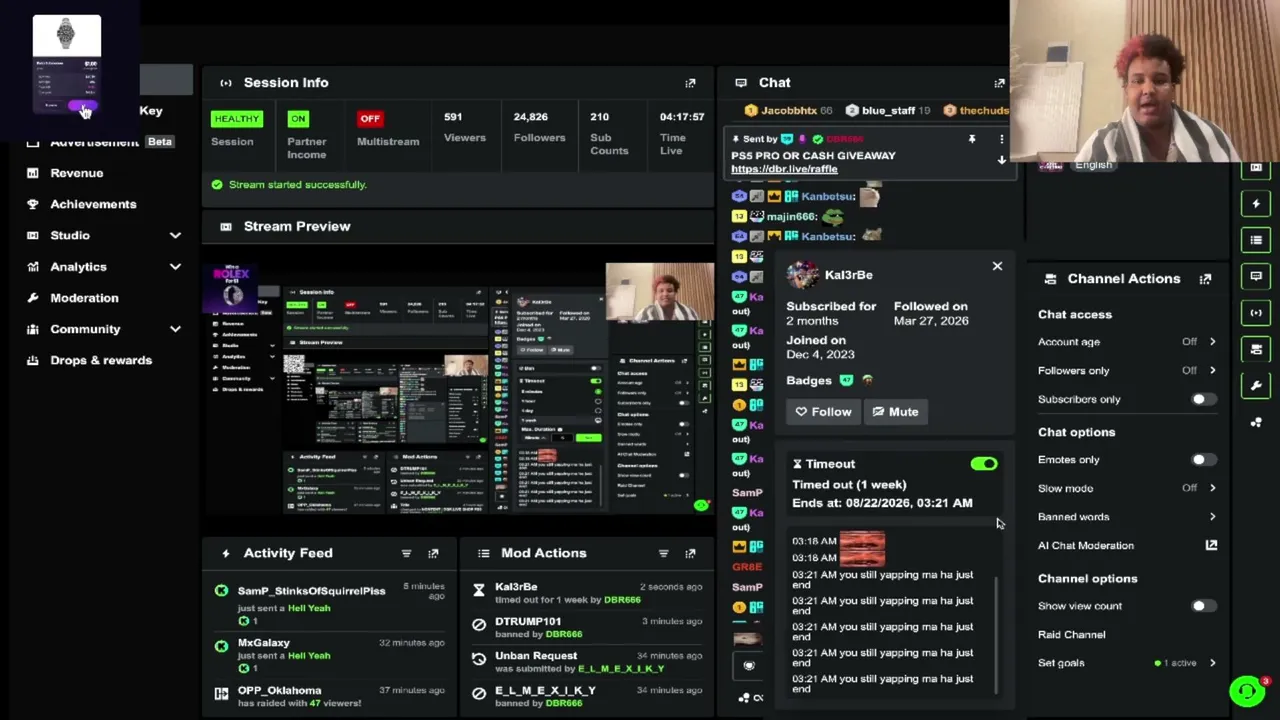Click unban request icon in Mod Actions
Screen dimensions: 1280x720
click(x=479, y=659)
